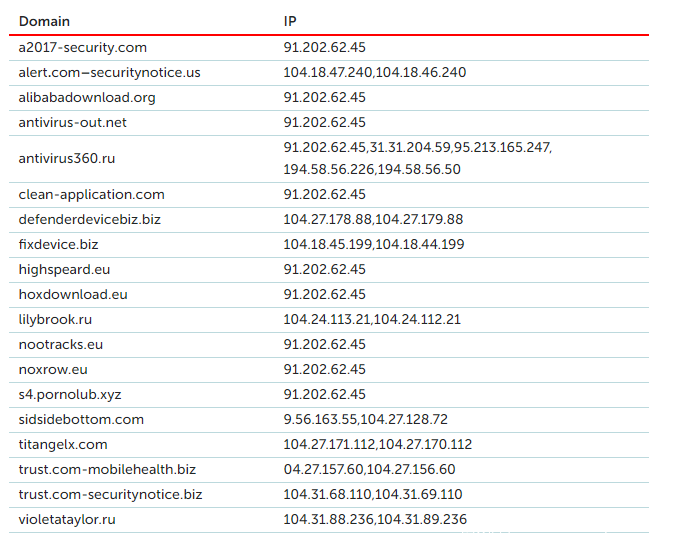The image size is (677, 555).
Task: Click the titangelx.com domain entry
Action: tap(63, 444)
